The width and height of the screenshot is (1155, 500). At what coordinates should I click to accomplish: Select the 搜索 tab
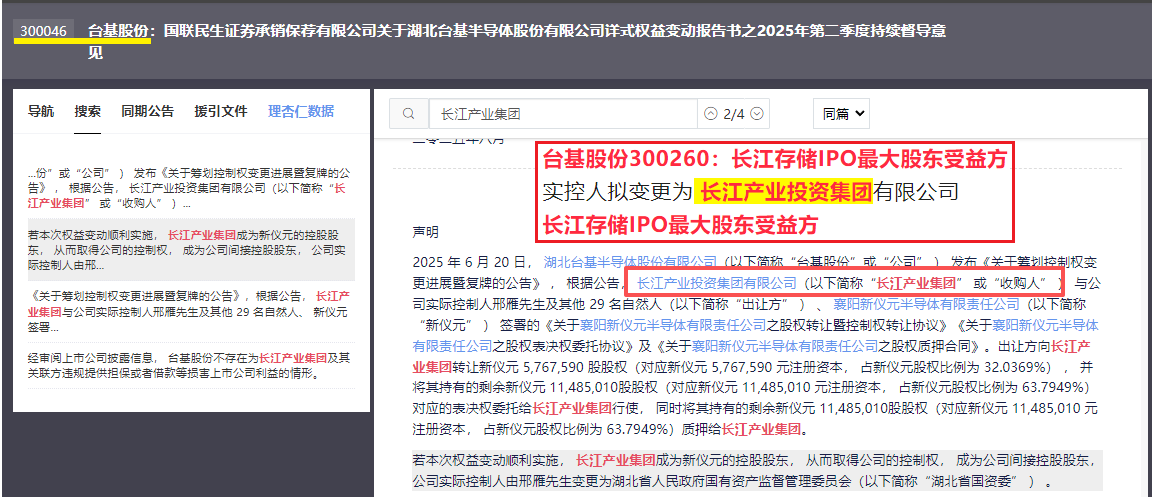(x=87, y=112)
